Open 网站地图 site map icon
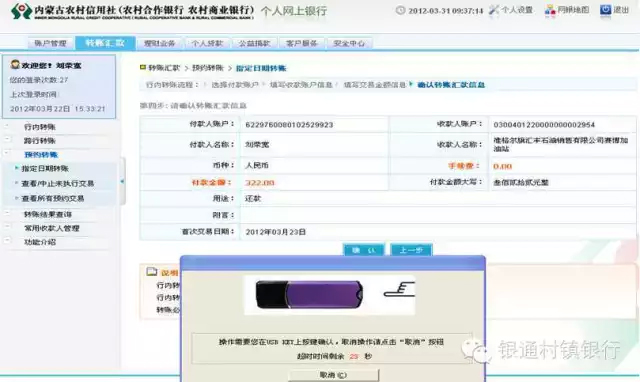The width and height of the screenshot is (640, 382). [x=550, y=10]
